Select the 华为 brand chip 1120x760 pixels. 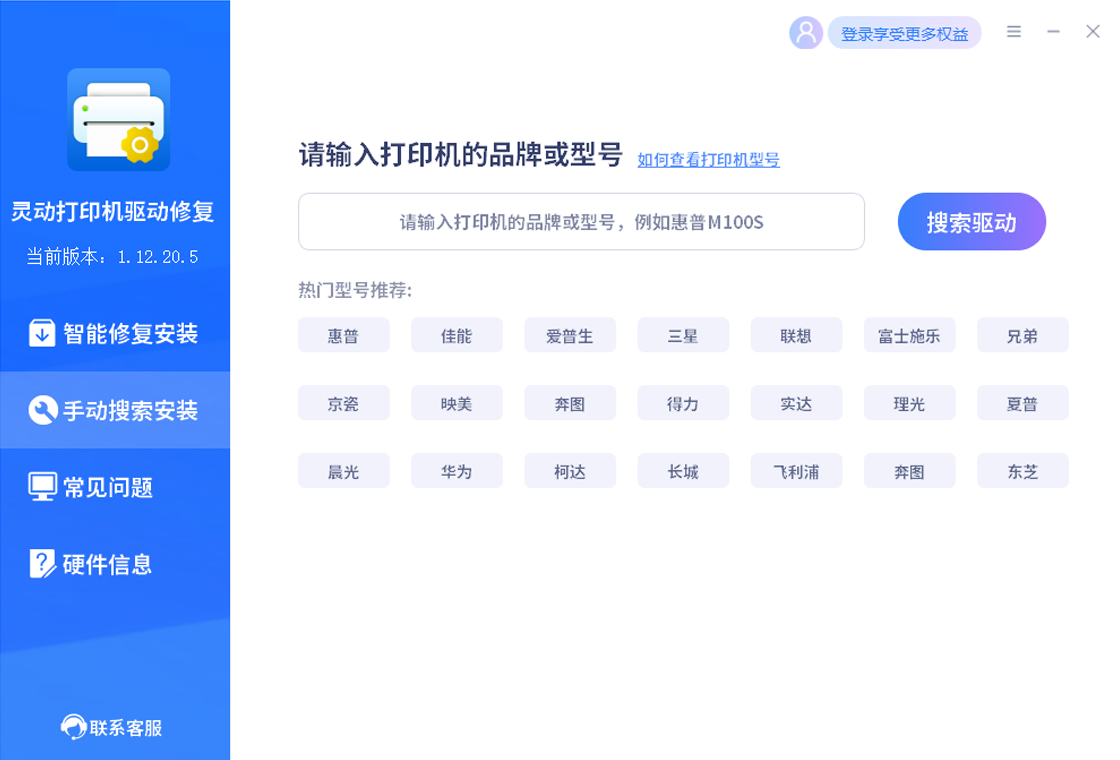pos(456,471)
